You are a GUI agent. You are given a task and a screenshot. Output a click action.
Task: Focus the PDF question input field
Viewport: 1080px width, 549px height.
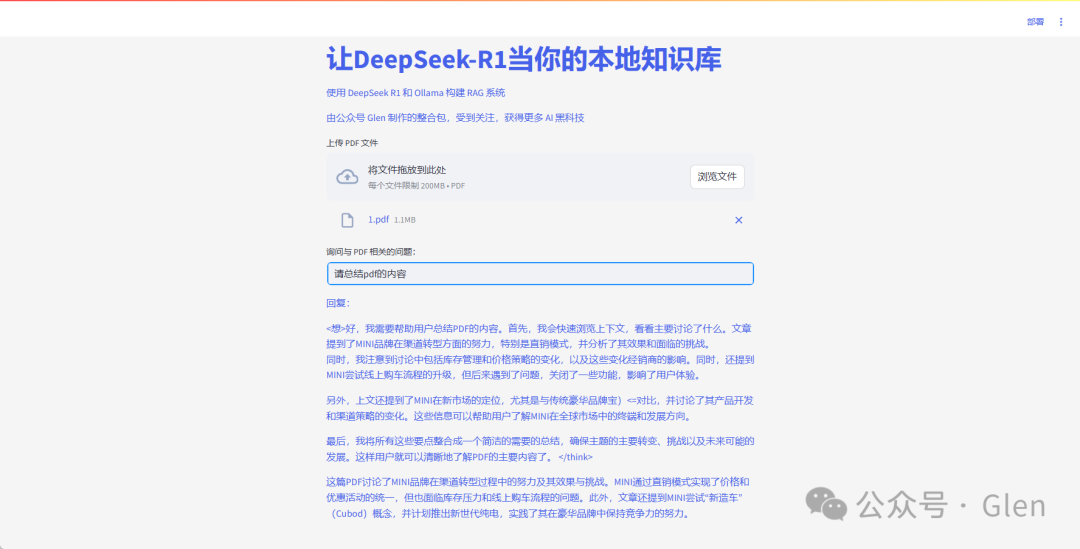tap(540, 273)
